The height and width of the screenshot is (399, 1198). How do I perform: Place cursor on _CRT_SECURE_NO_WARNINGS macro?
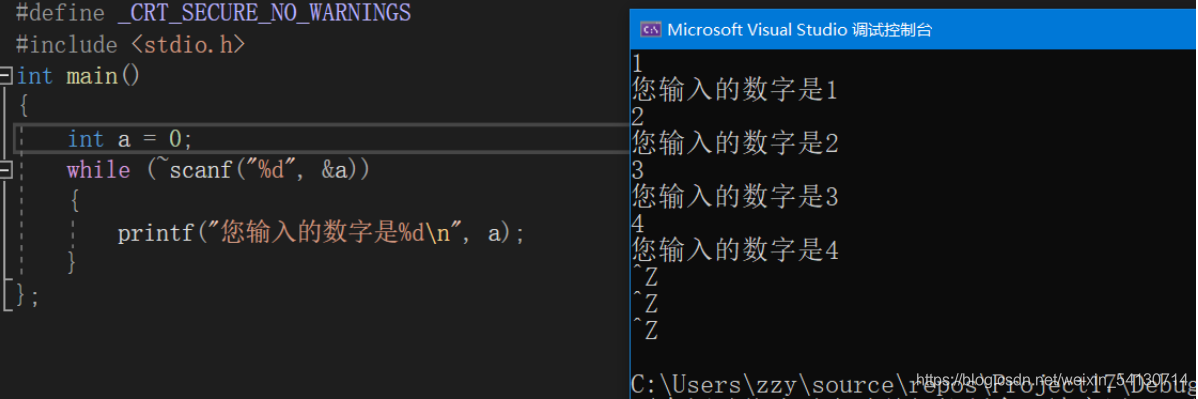[x=264, y=13]
